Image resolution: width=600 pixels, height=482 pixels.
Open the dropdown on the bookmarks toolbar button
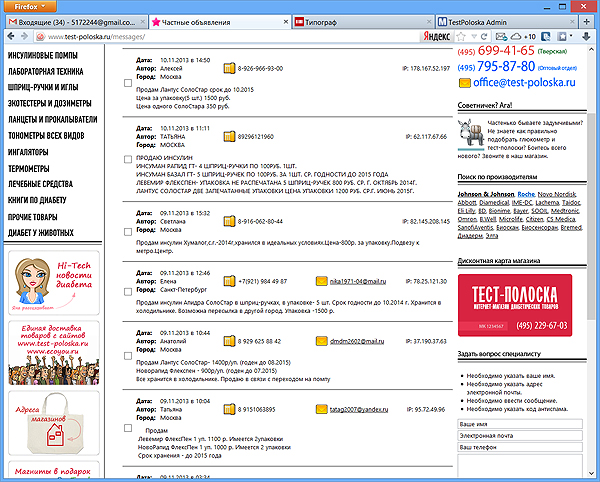tap(571, 36)
